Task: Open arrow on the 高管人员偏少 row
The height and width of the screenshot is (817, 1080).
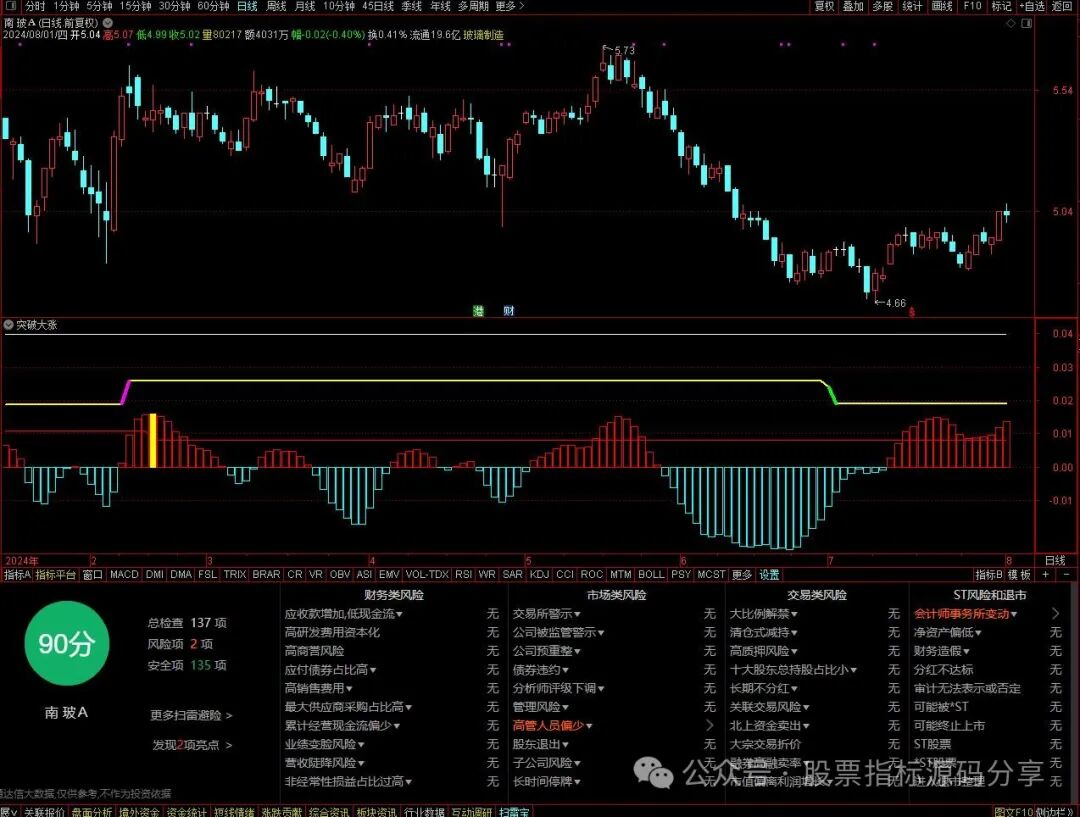Action: click(709, 725)
